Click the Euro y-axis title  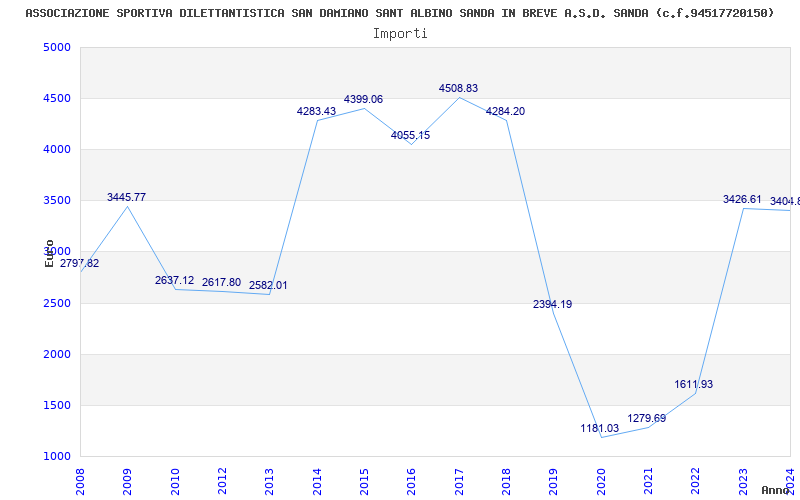pyautogui.click(x=49, y=253)
